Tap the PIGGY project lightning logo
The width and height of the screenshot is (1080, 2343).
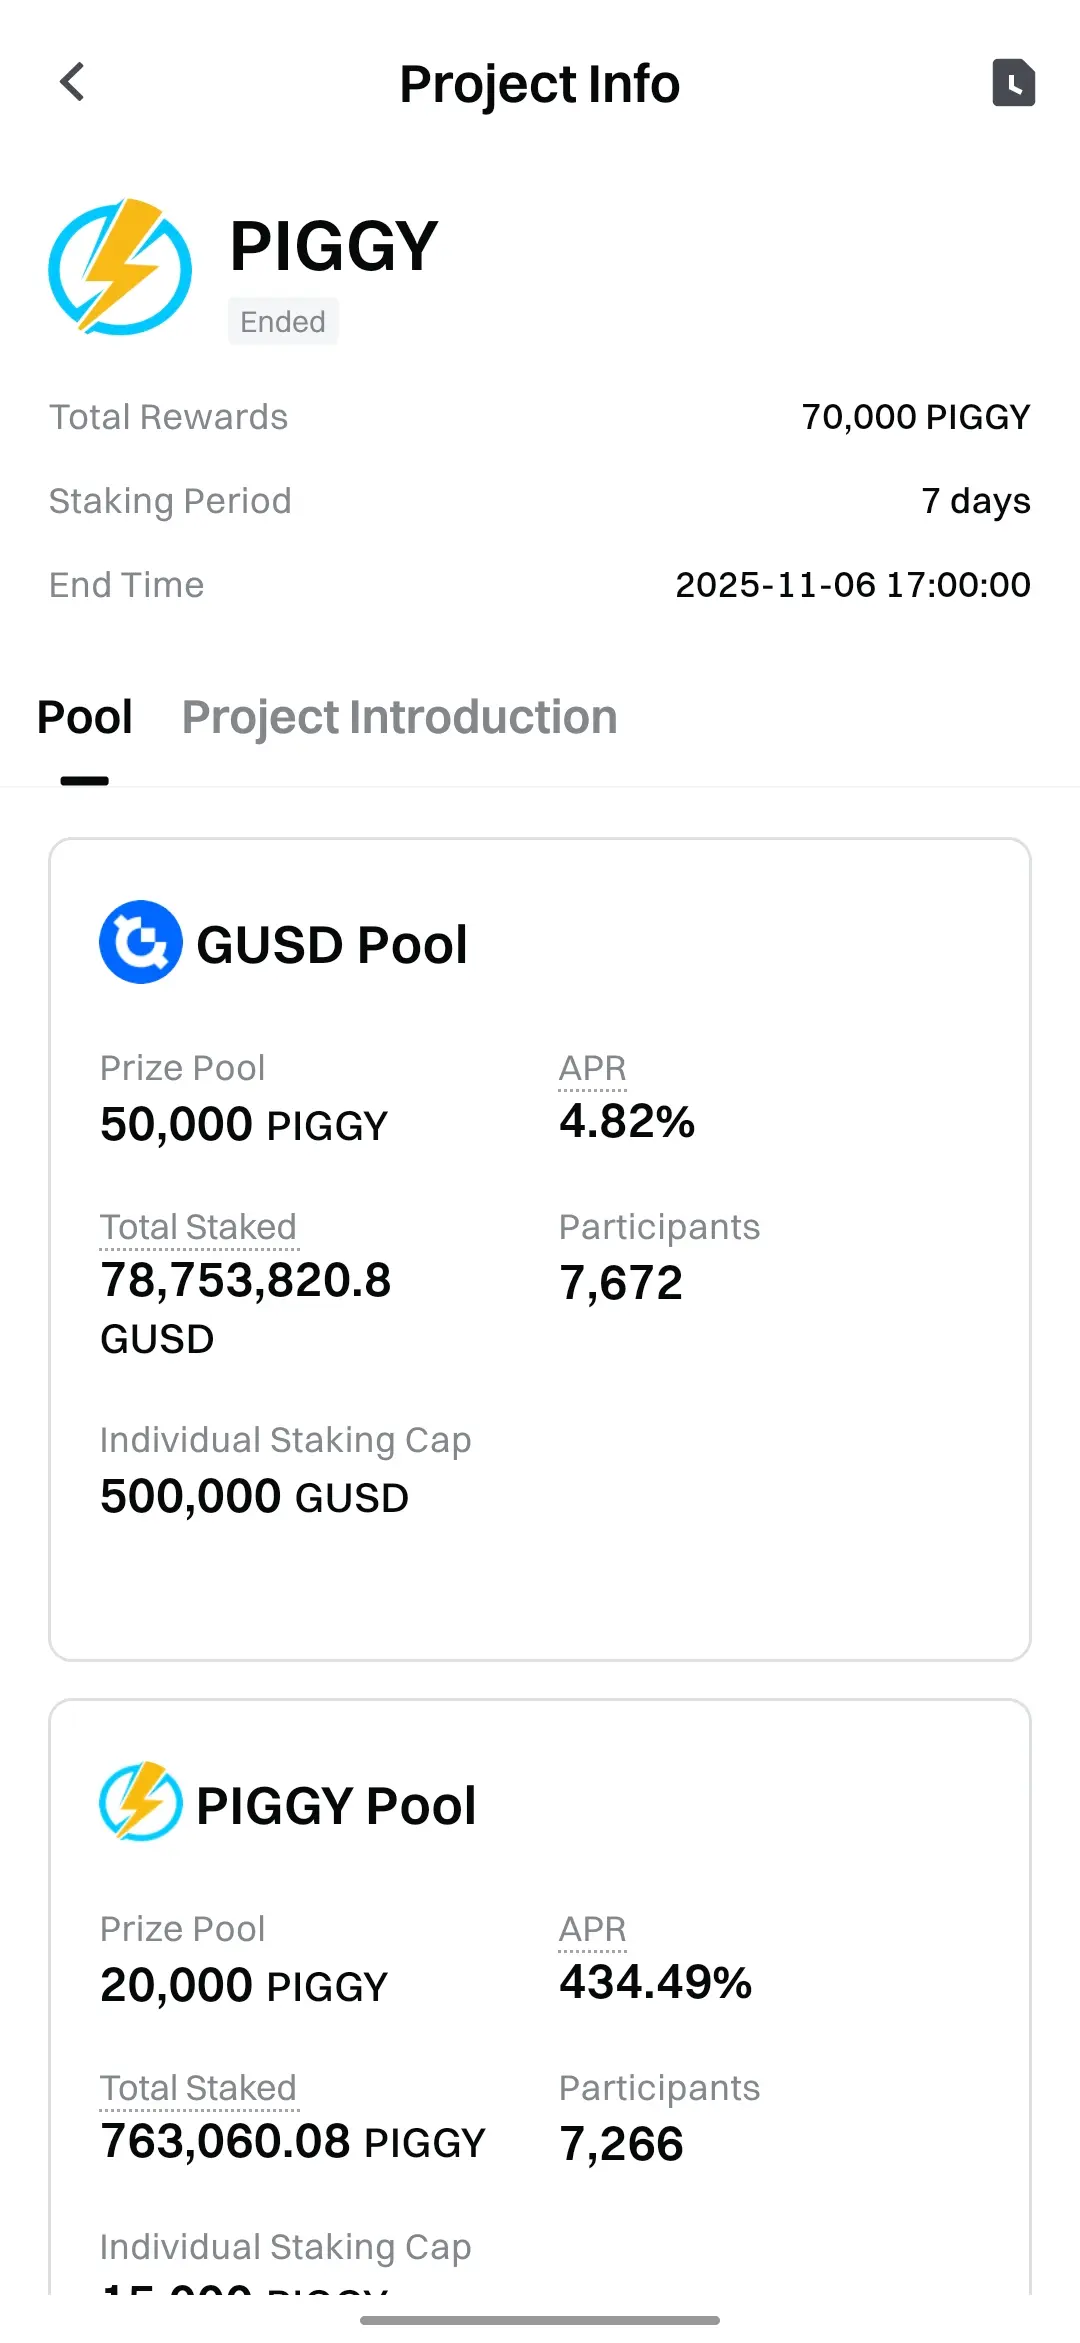click(x=120, y=267)
